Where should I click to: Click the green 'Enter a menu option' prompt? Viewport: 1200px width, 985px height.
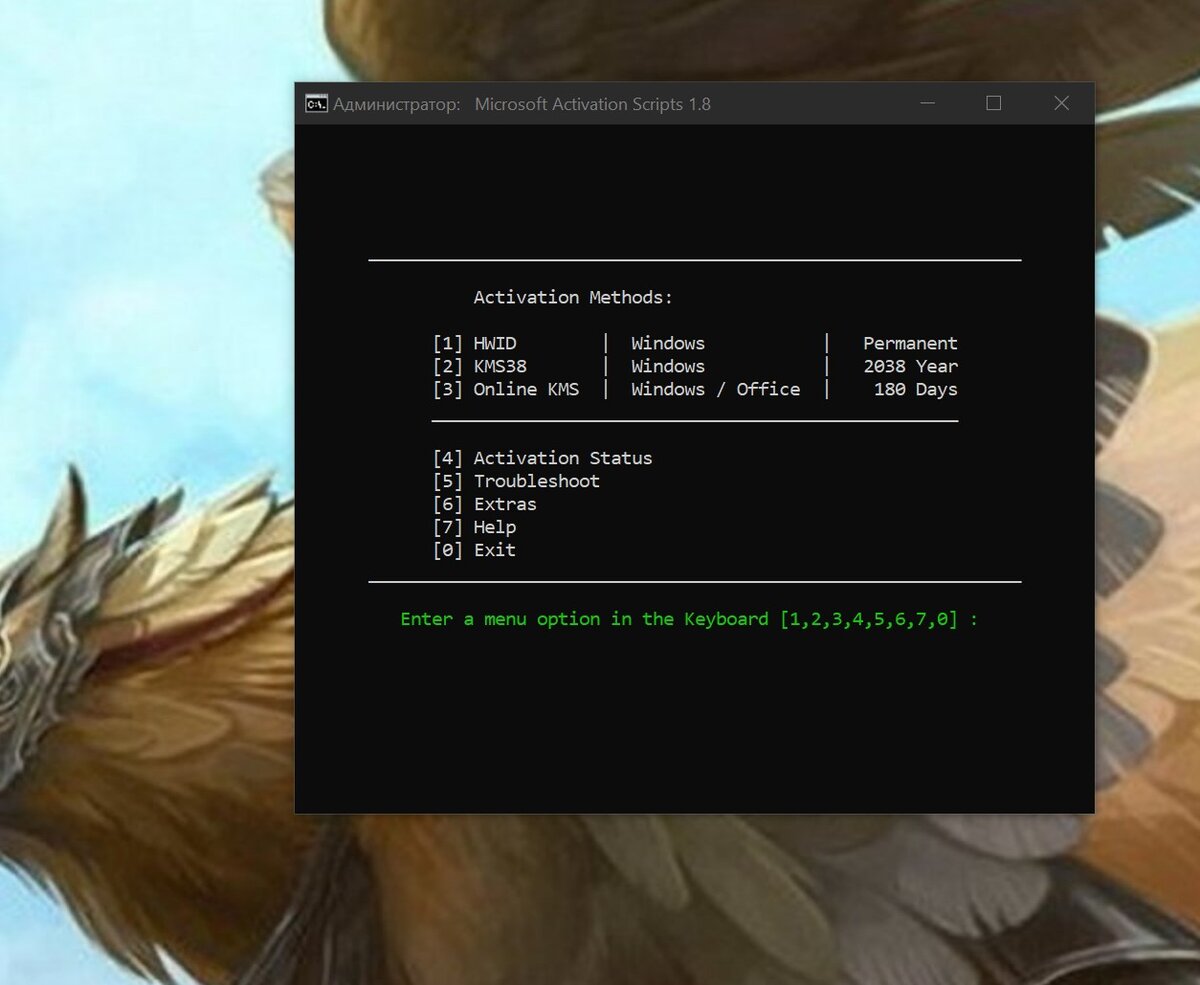click(x=689, y=619)
